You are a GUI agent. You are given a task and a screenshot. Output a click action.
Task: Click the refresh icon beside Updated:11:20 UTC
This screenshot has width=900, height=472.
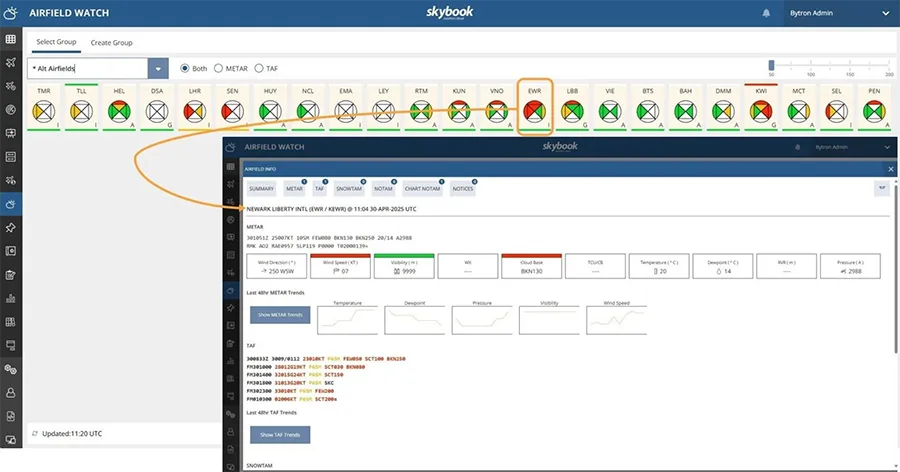[x=35, y=434]
